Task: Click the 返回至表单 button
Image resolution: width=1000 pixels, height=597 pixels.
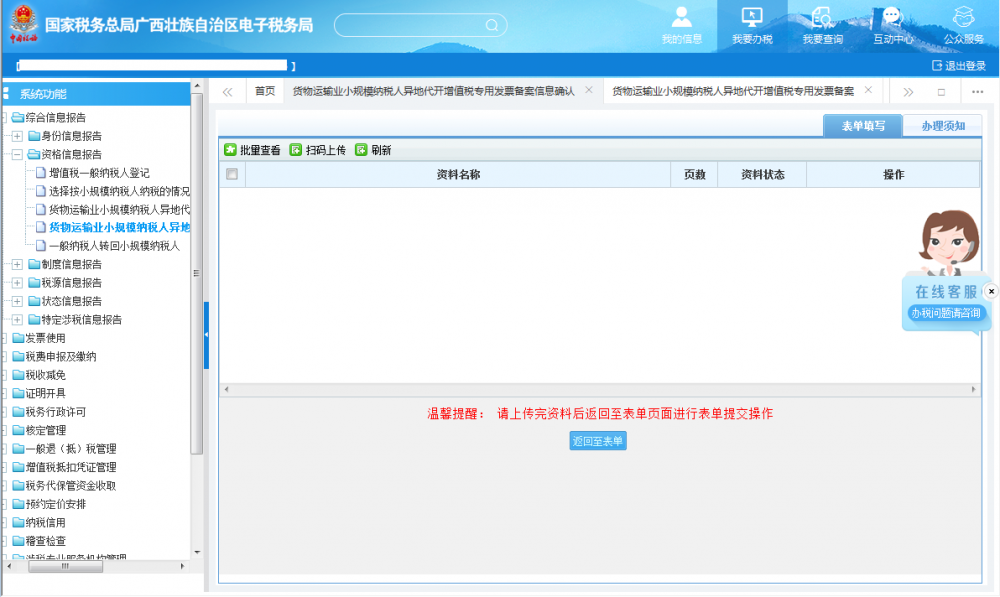Action: tap(598, 441)
